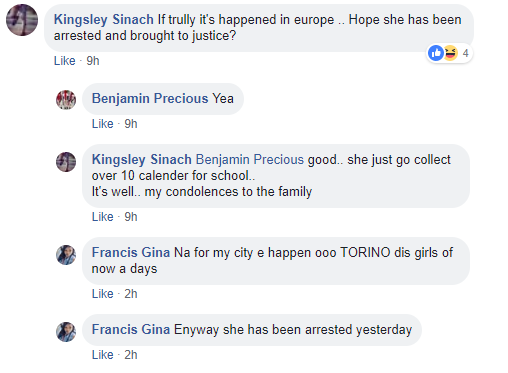Click Kingsley Sinach's small avatar on reply
Viewport: 508px width, 373px height.
click(x=66, y=162)
